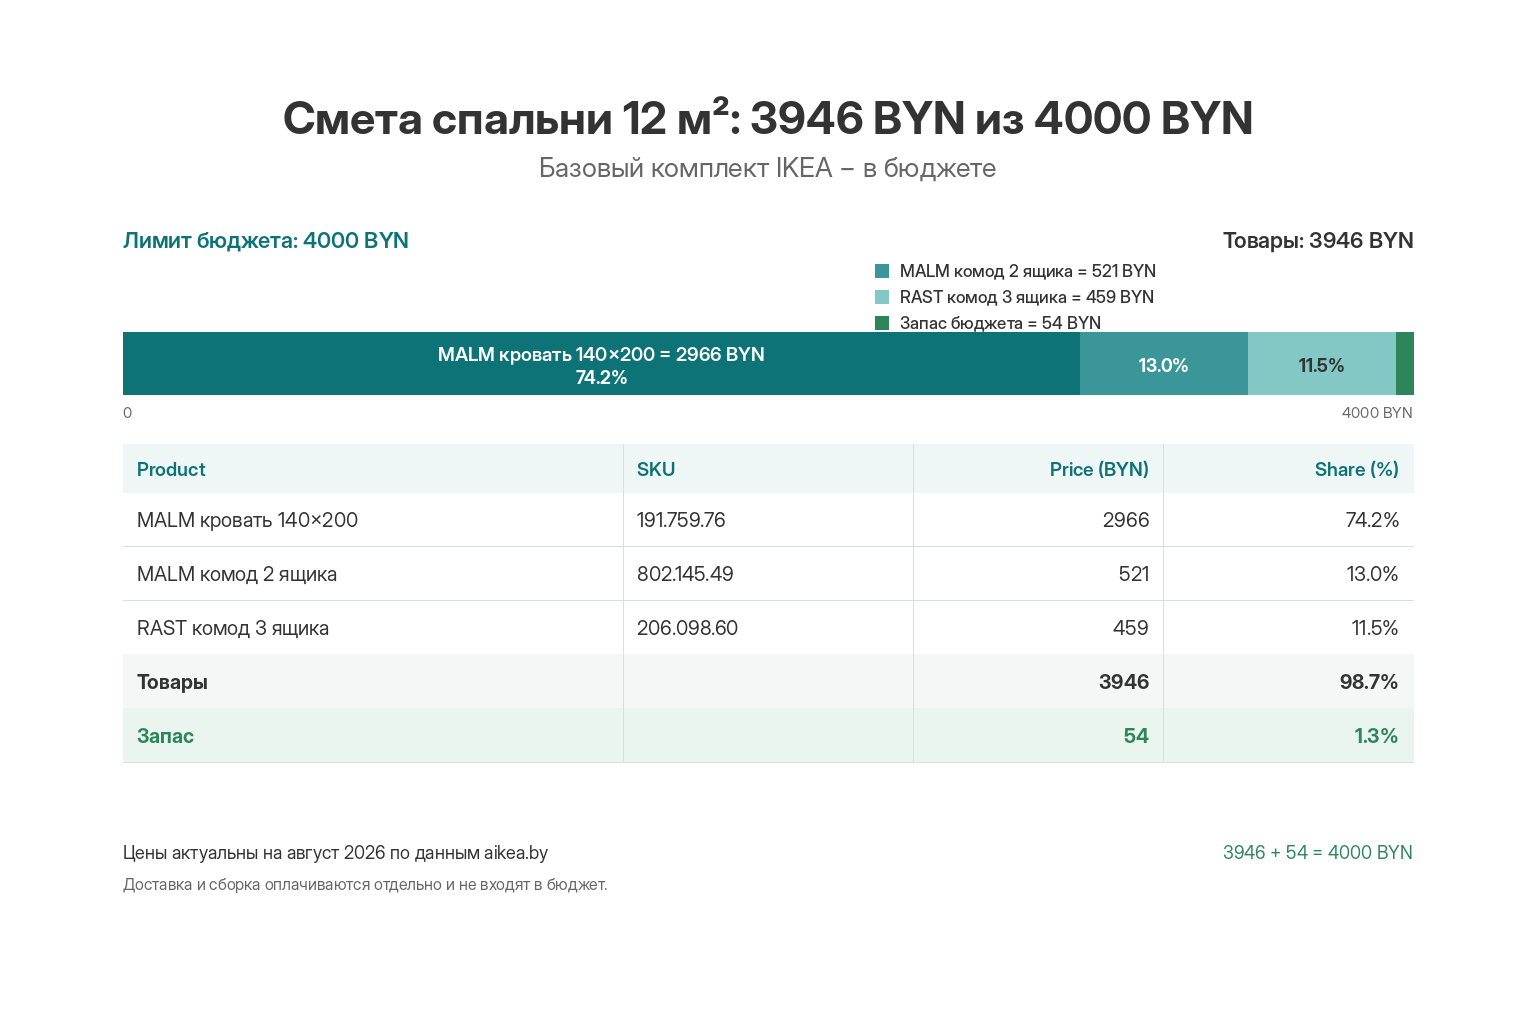1536x1024 pixels.
Task: Click the price date note mentioning aikea.by
Action: pyautogui.click(x=335, y=853)
